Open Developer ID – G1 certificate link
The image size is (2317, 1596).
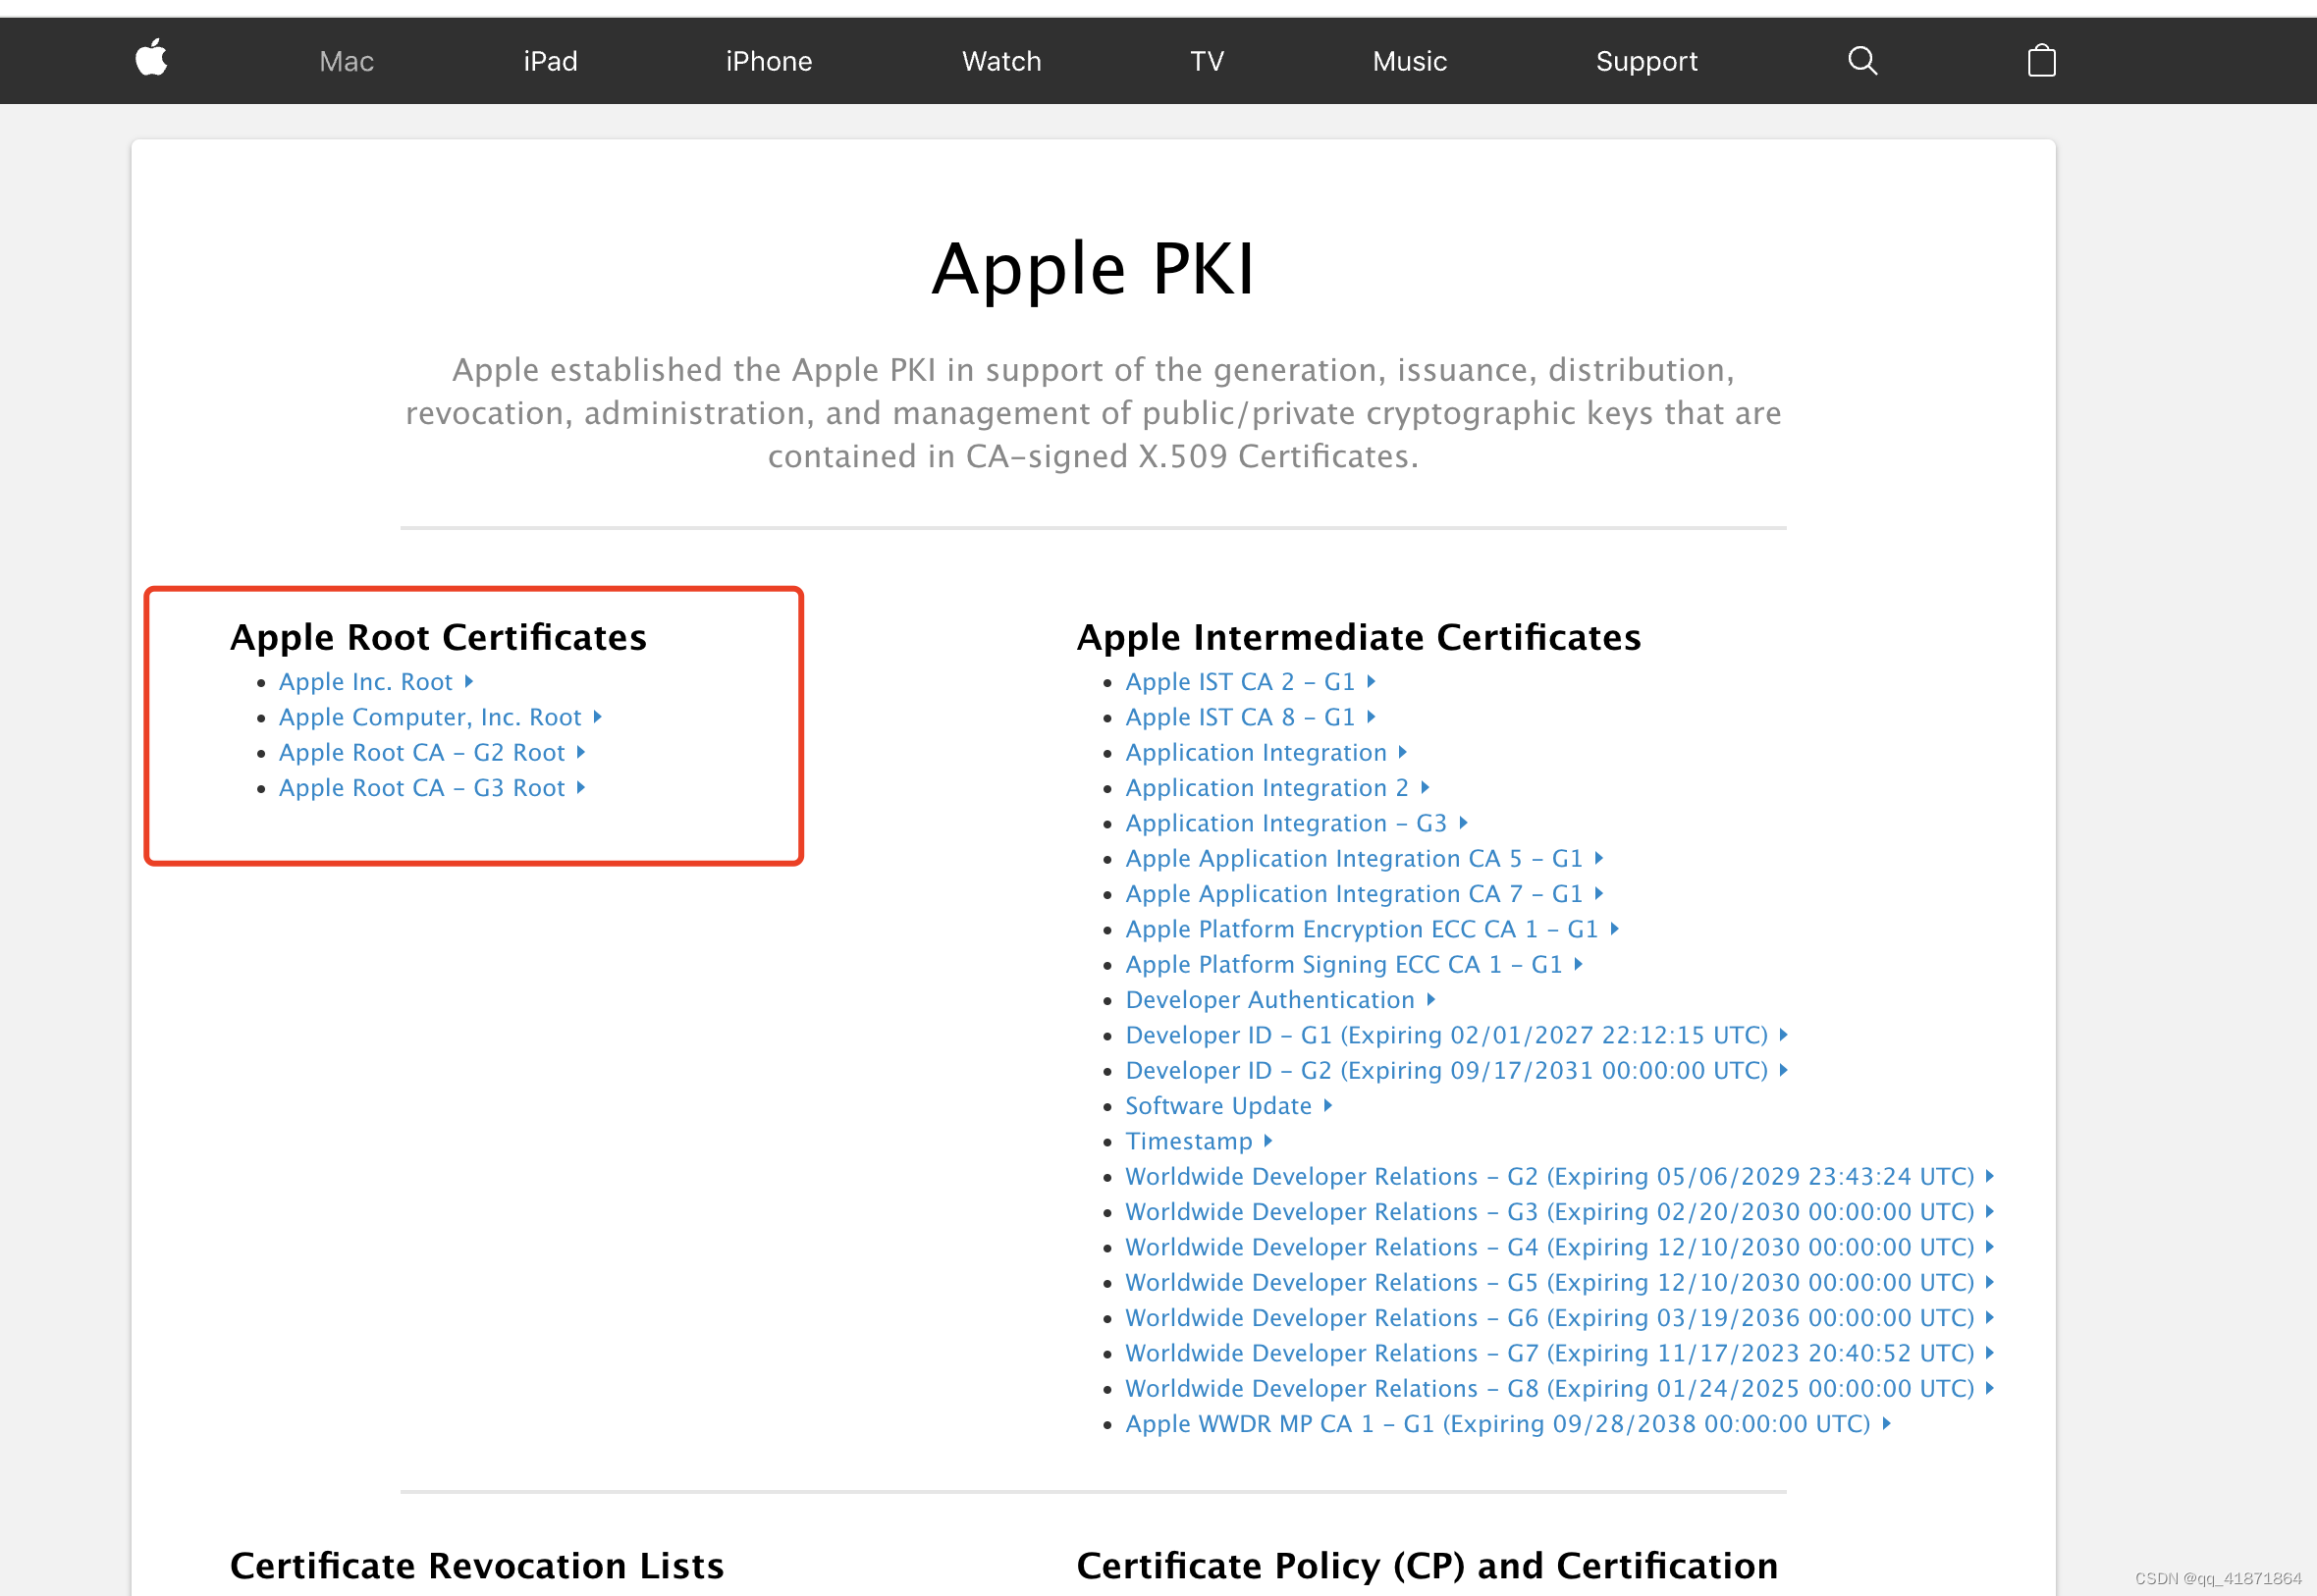click(x=1457, y=1035)
